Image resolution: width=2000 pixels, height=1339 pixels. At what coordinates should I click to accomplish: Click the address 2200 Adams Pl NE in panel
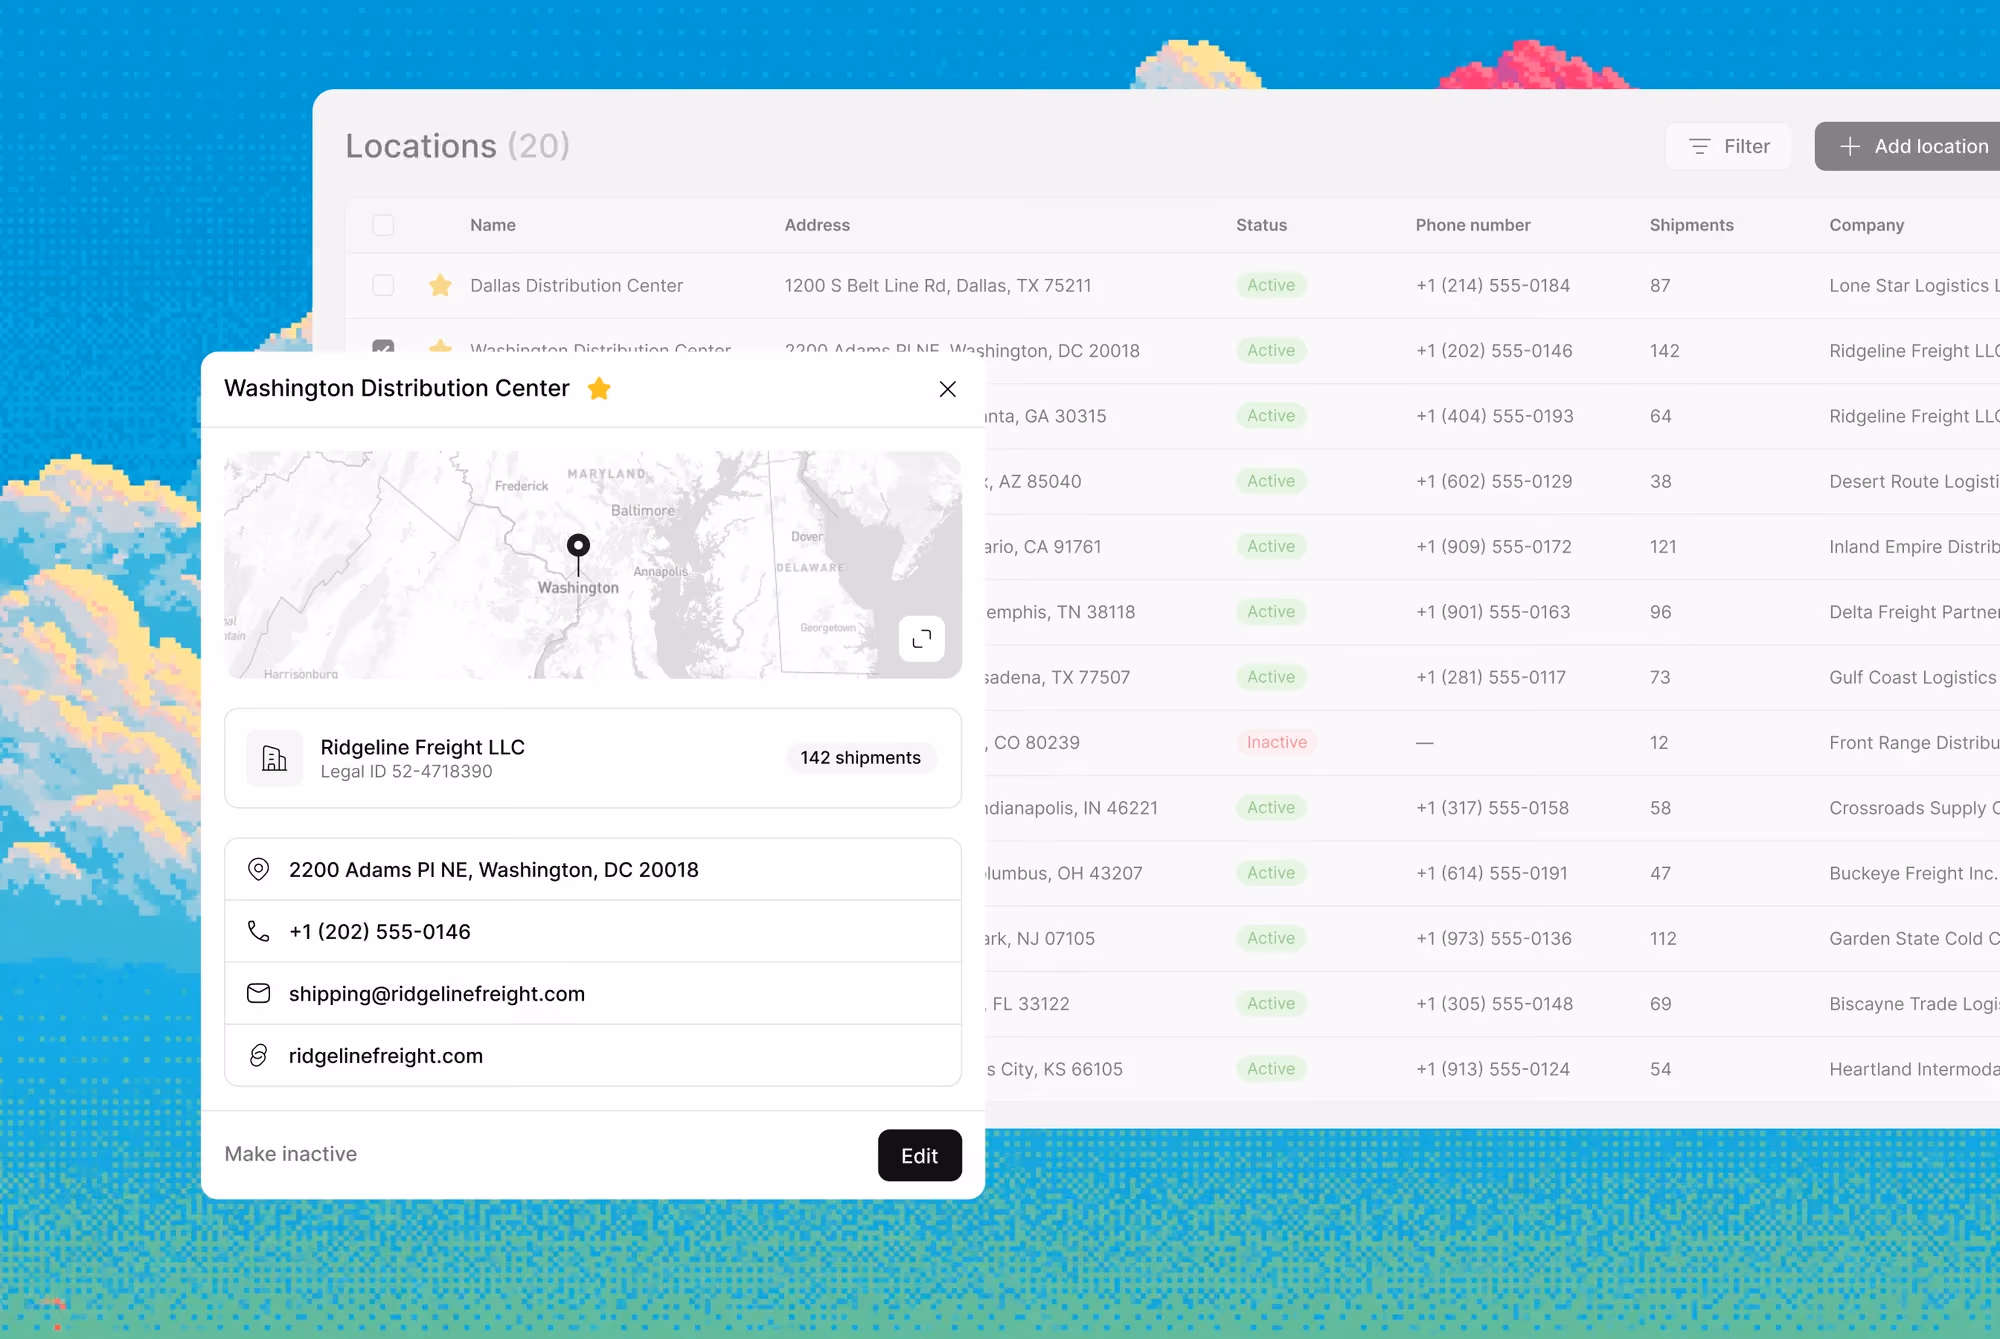click(494, 870)
